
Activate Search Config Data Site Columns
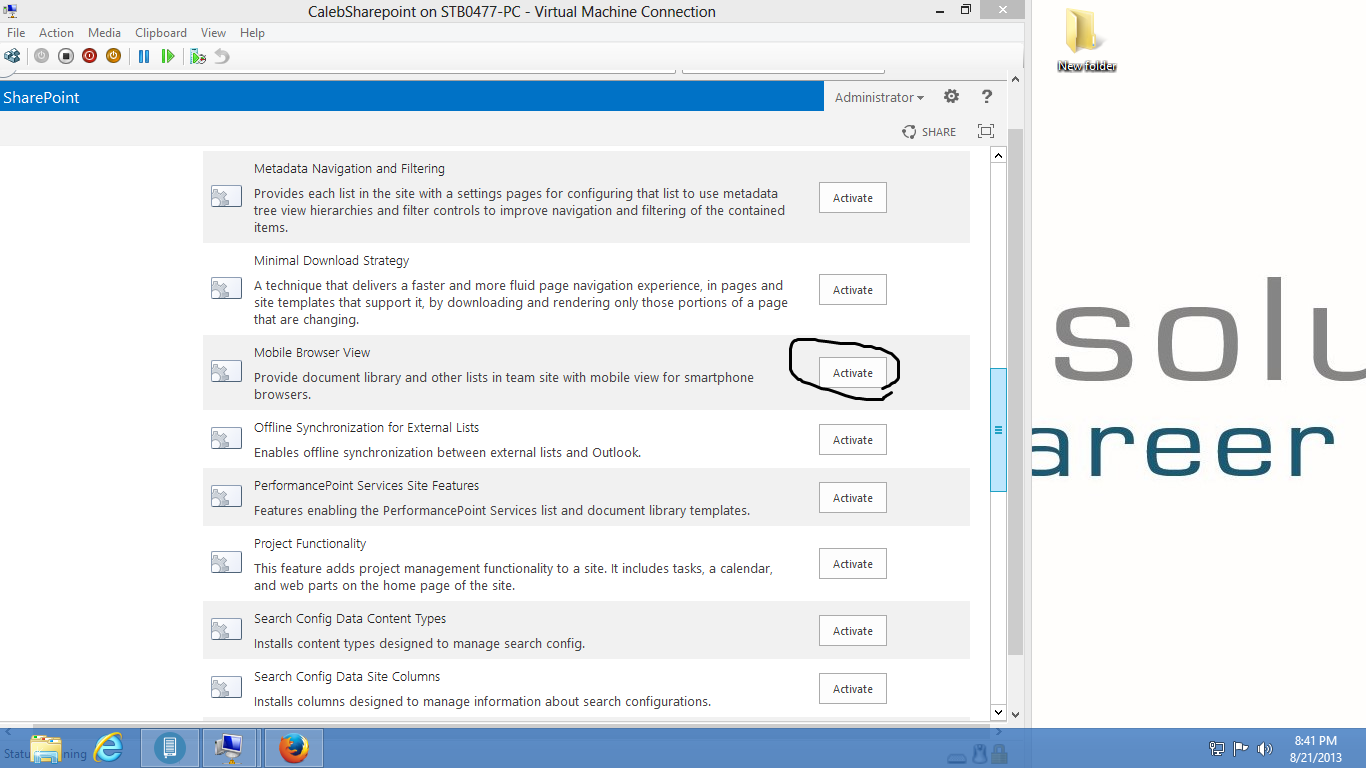(x=853, y=689)
